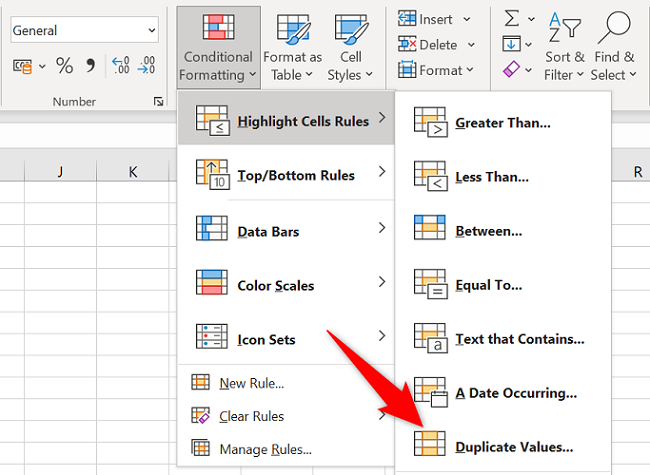Choose the A Date Occurring rule
Image resolution: width=650 pixels, height=475 pixels.
click(x=503, y=393)
